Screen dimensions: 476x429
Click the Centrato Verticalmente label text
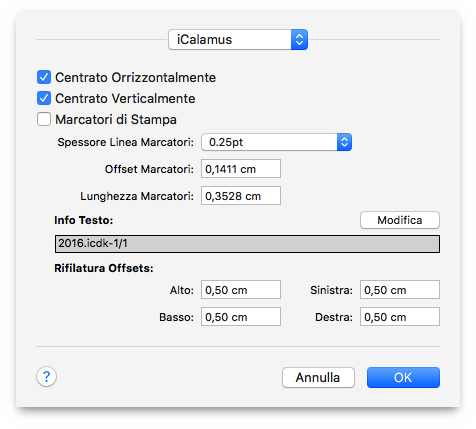[x=125, y=99]
